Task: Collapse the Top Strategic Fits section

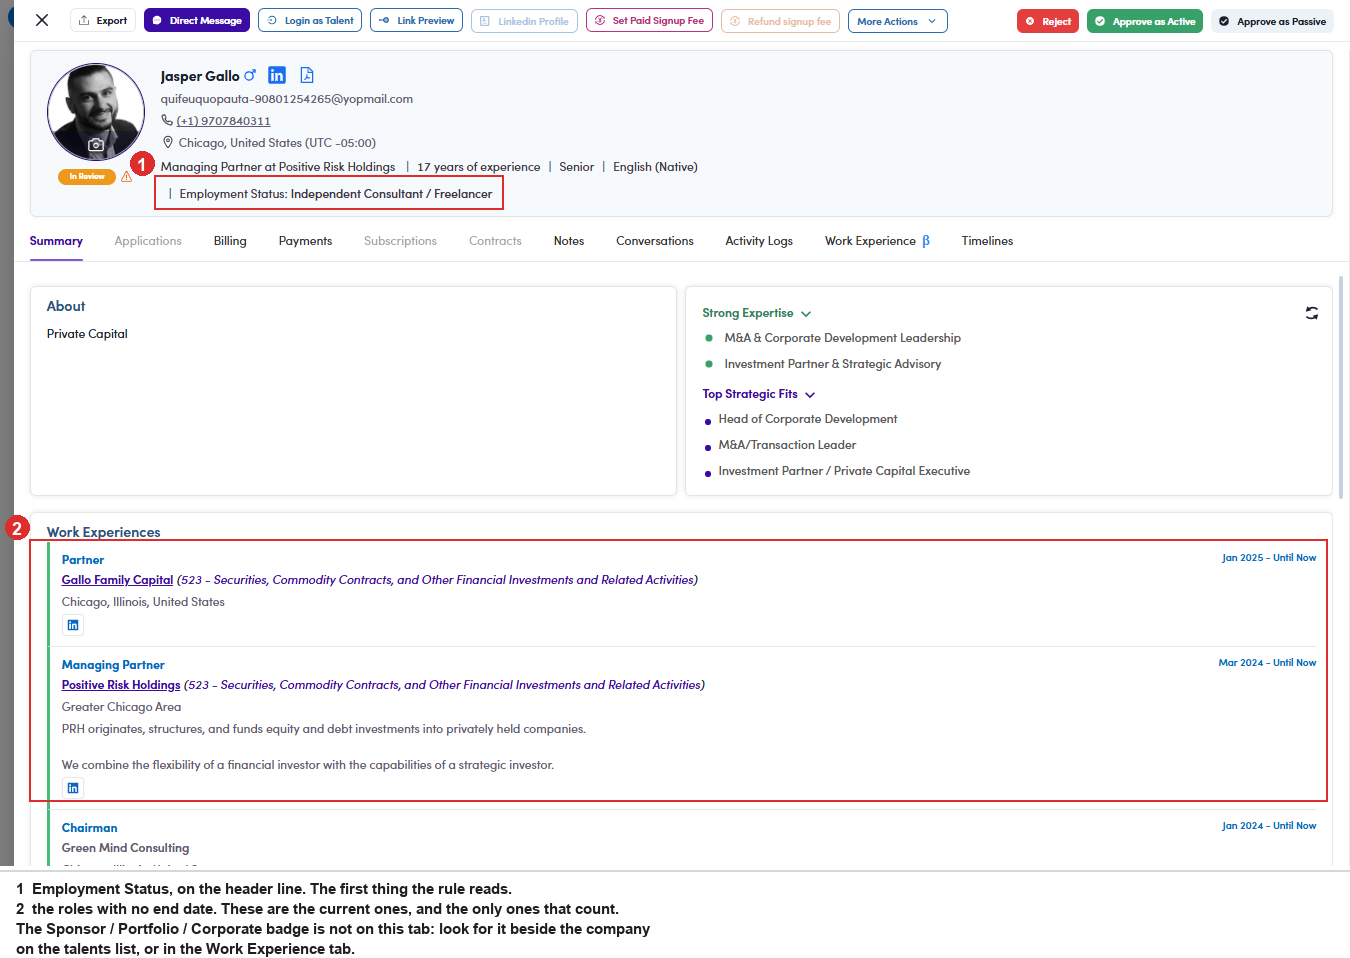Action: (x=810, y=395)
